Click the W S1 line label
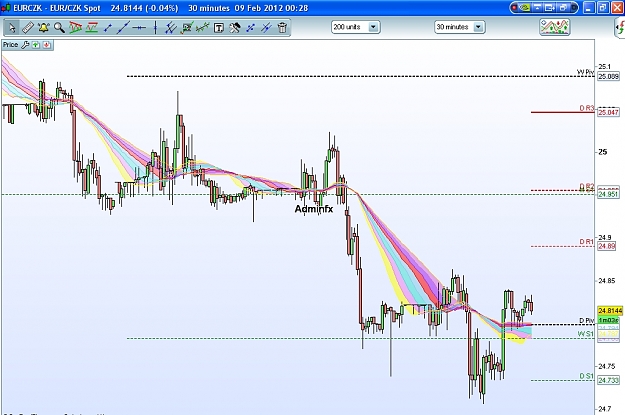The width and height of the screenshot is (625, 415). 586,334
